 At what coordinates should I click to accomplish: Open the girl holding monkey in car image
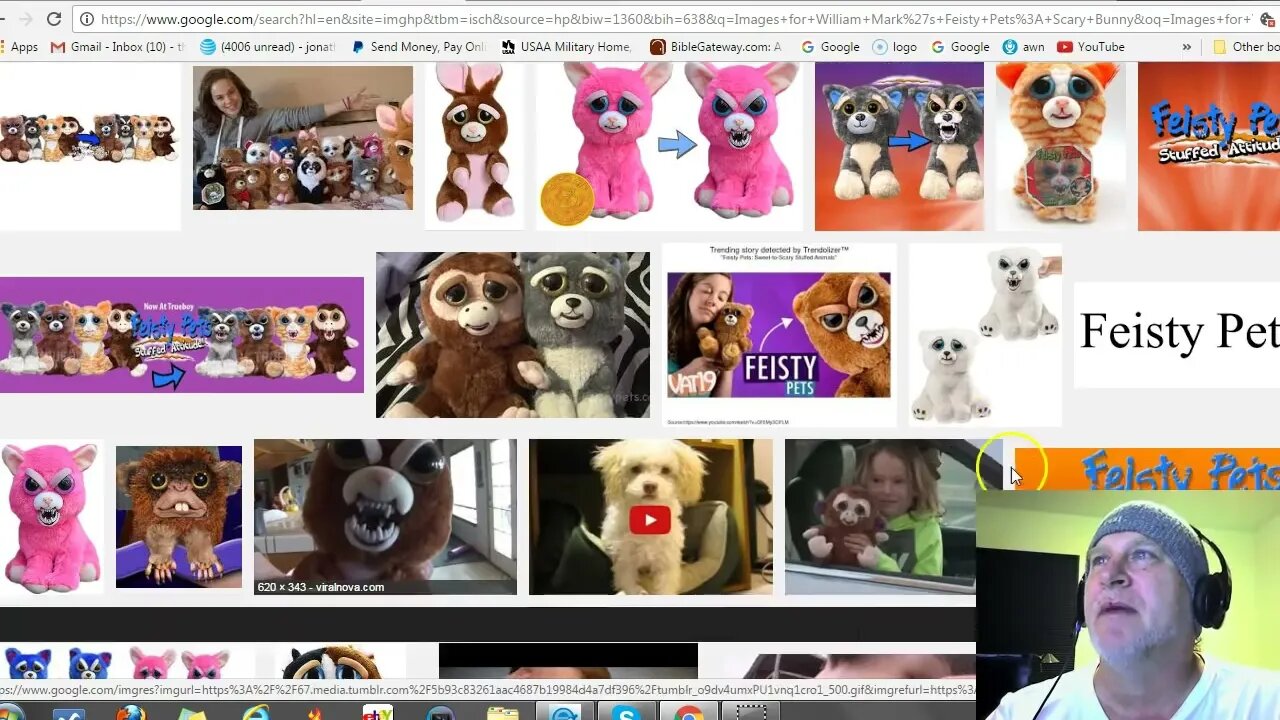880,517
